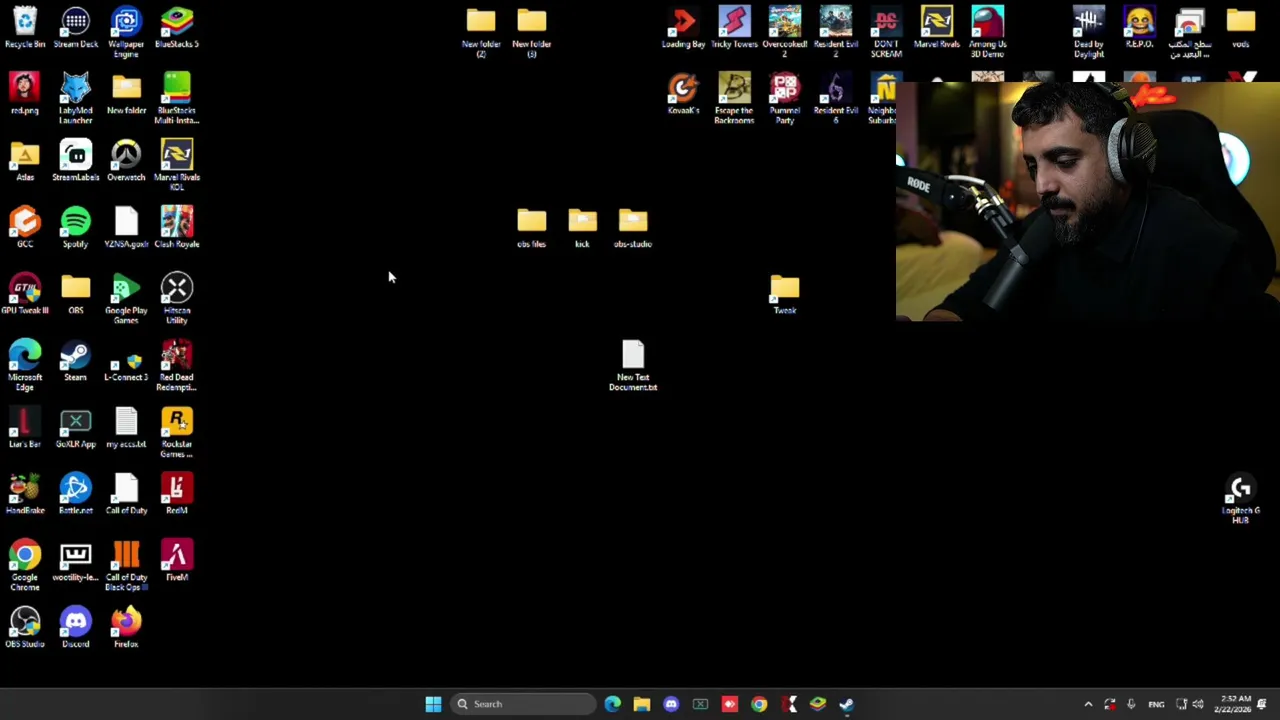Launch Spotify from the desktop
Image resolution: width=1280 pixels, height=720 pixels.
point(76,227)
